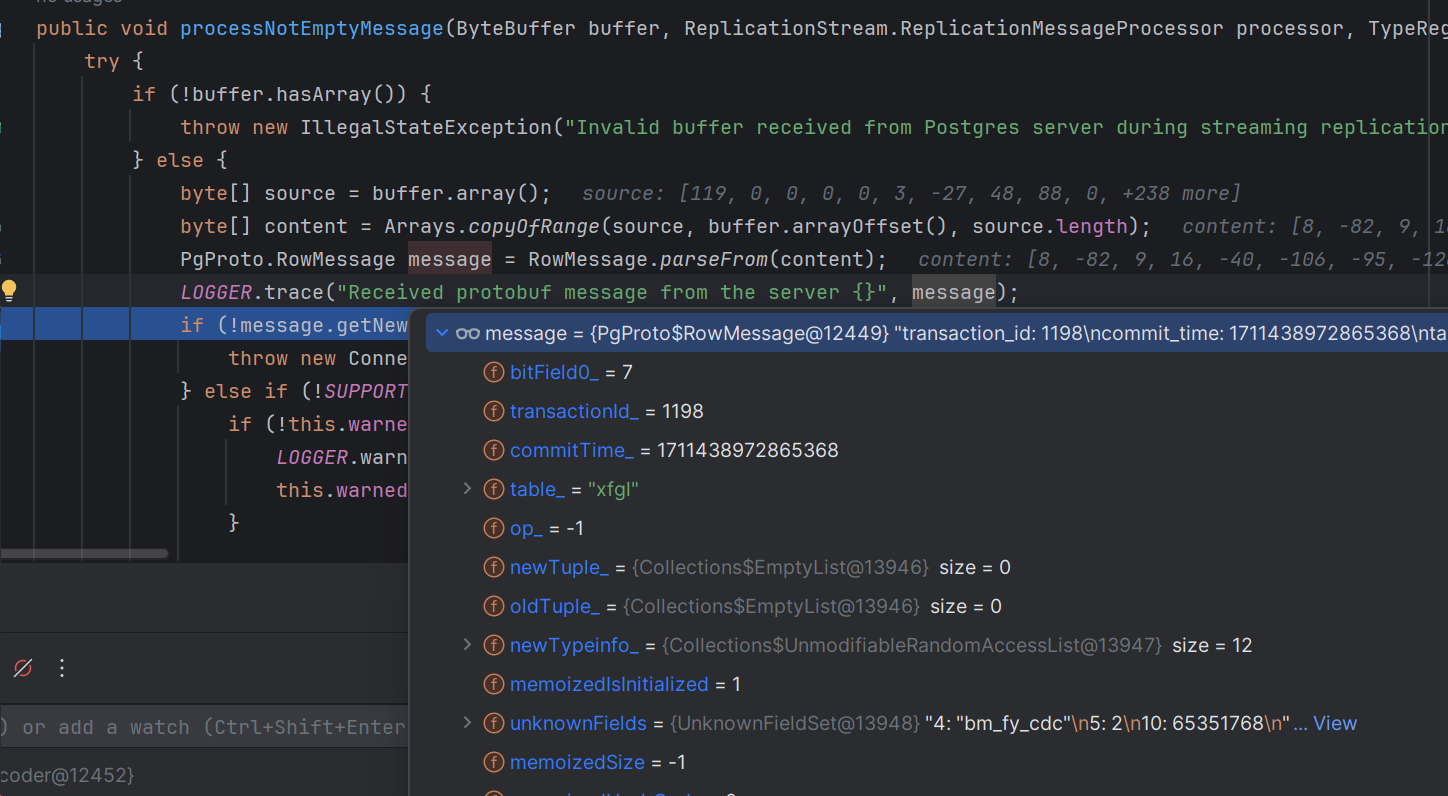Click the parseFrom method call
This screenshot has width=1448, height=796.
(714, 259)
